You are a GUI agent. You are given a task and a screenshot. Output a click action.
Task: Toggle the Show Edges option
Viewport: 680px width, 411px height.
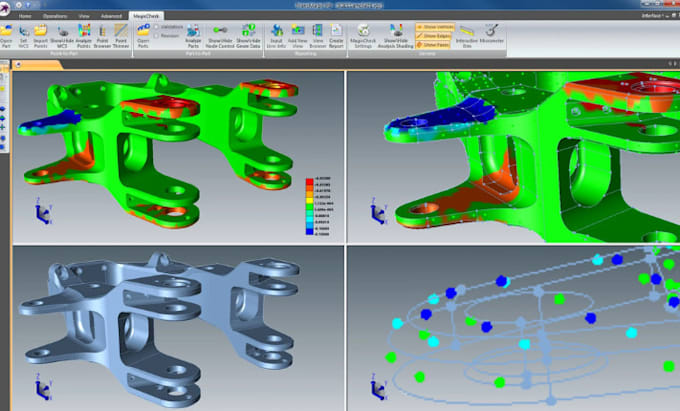pos(433,36)
